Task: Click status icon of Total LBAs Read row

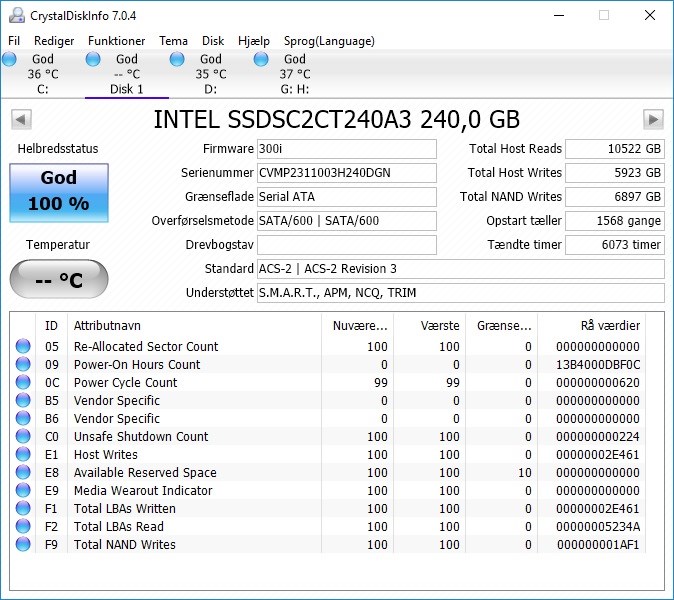Action: coord(23,527)
